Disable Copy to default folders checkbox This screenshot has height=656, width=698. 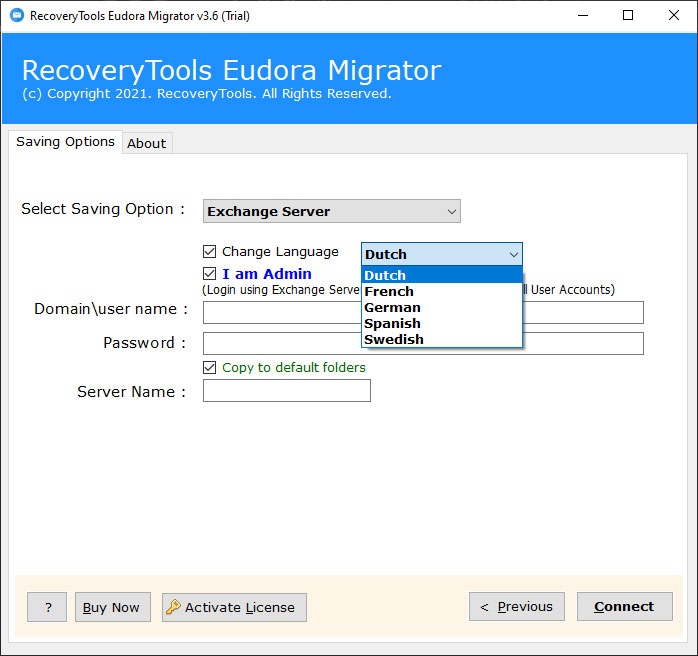209,368
